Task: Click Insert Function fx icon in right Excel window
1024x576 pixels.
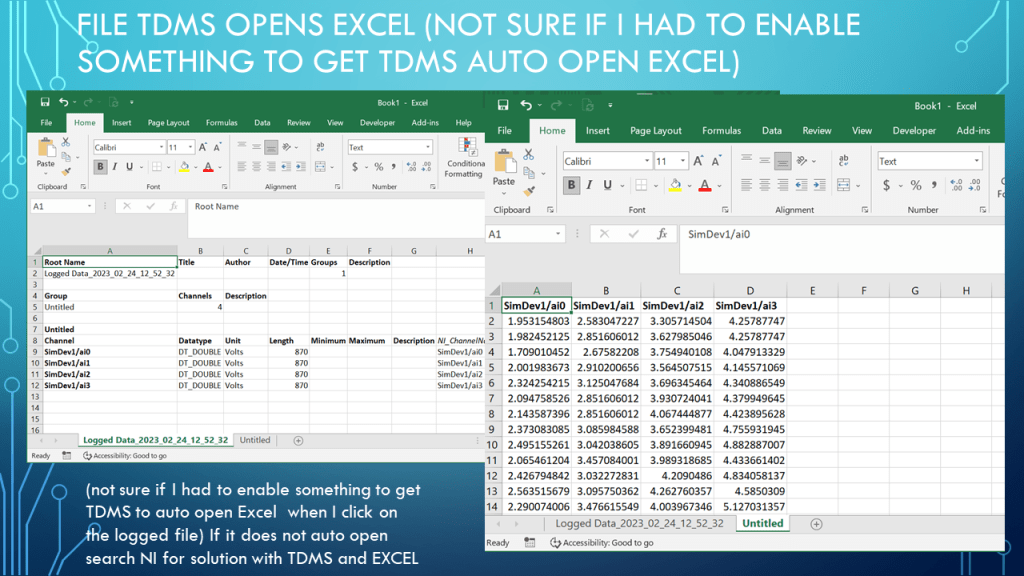Action: tap(662, 234)
